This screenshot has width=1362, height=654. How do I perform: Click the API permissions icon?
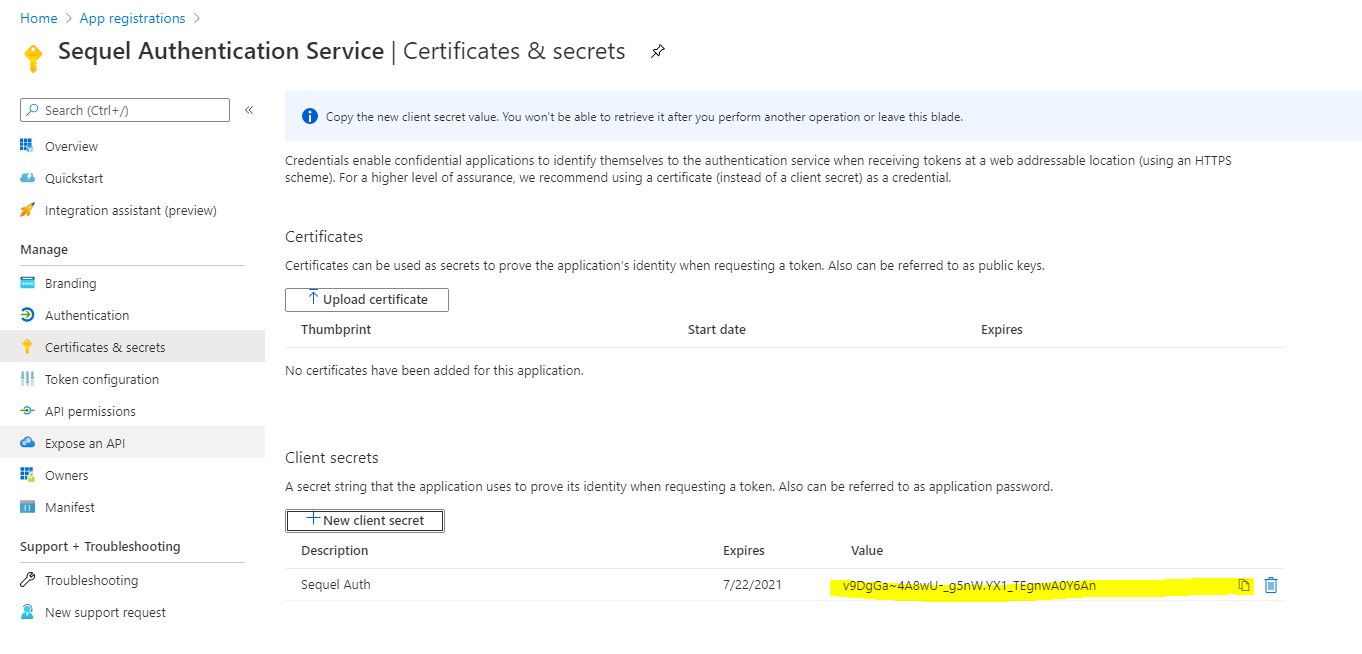point(27,411)
